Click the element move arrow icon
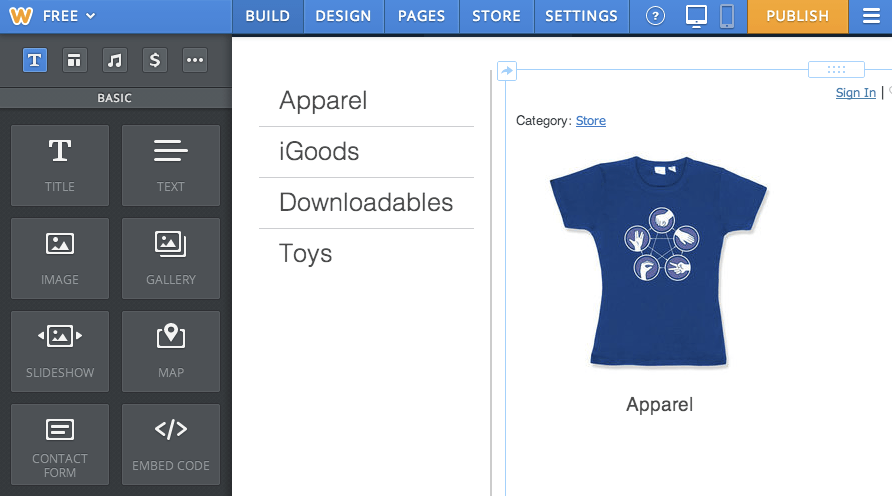Image resolution: width=892 pixels, height=496 pixels. pyautogui.click(x=506, y=71)
